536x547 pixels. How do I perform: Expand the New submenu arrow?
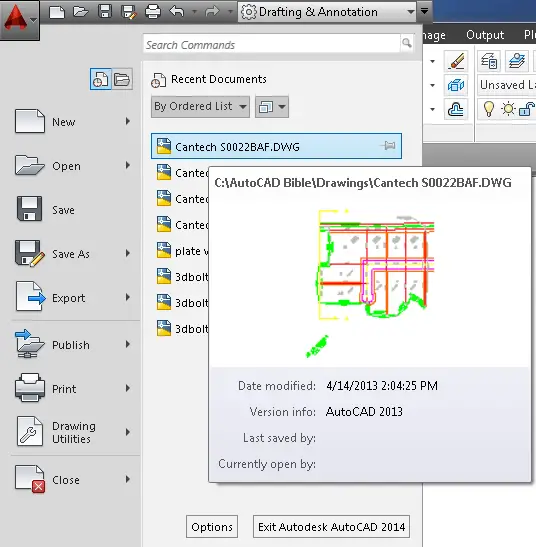(x=128, y=121)
